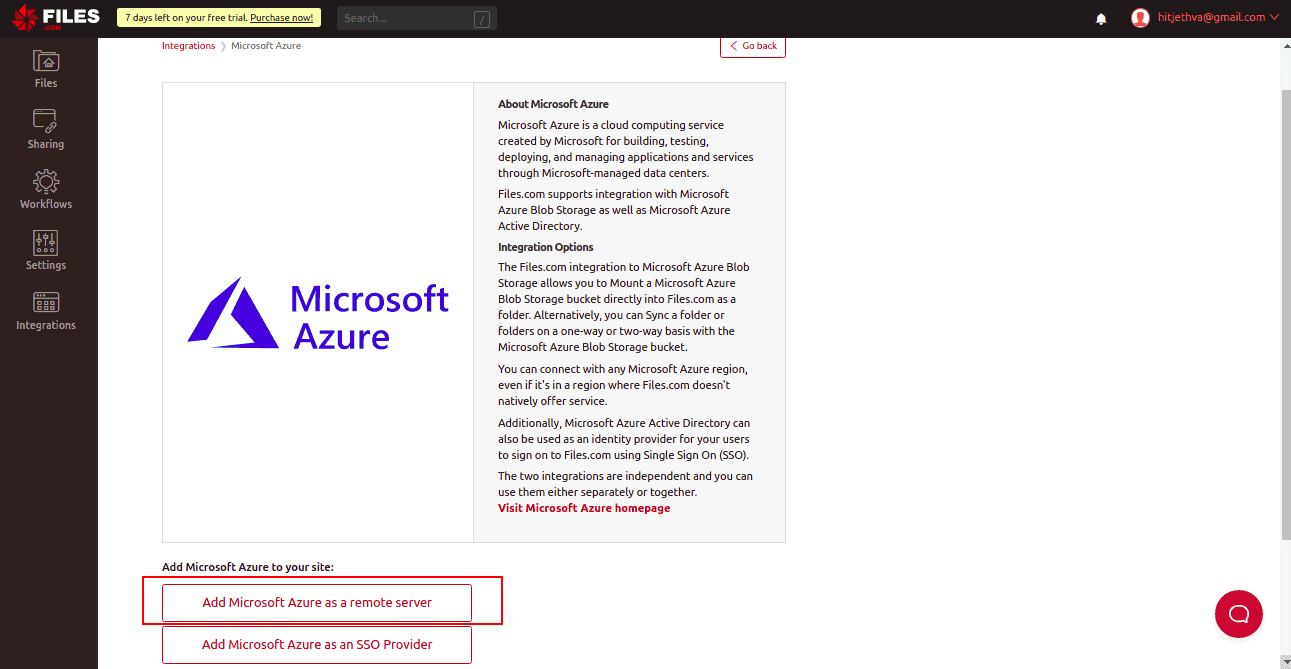Click the Purchase now! link
Viewport: 1291px width, 669px height.
(282, 18)
